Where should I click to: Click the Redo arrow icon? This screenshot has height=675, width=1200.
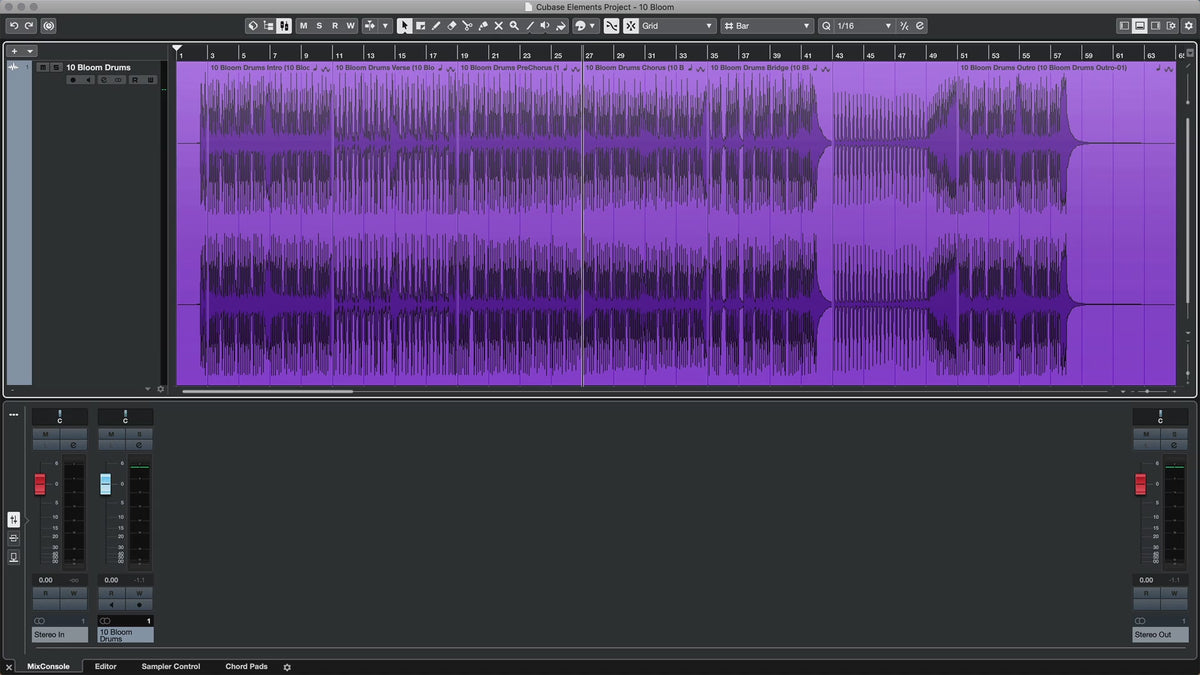tap(29, 26)
